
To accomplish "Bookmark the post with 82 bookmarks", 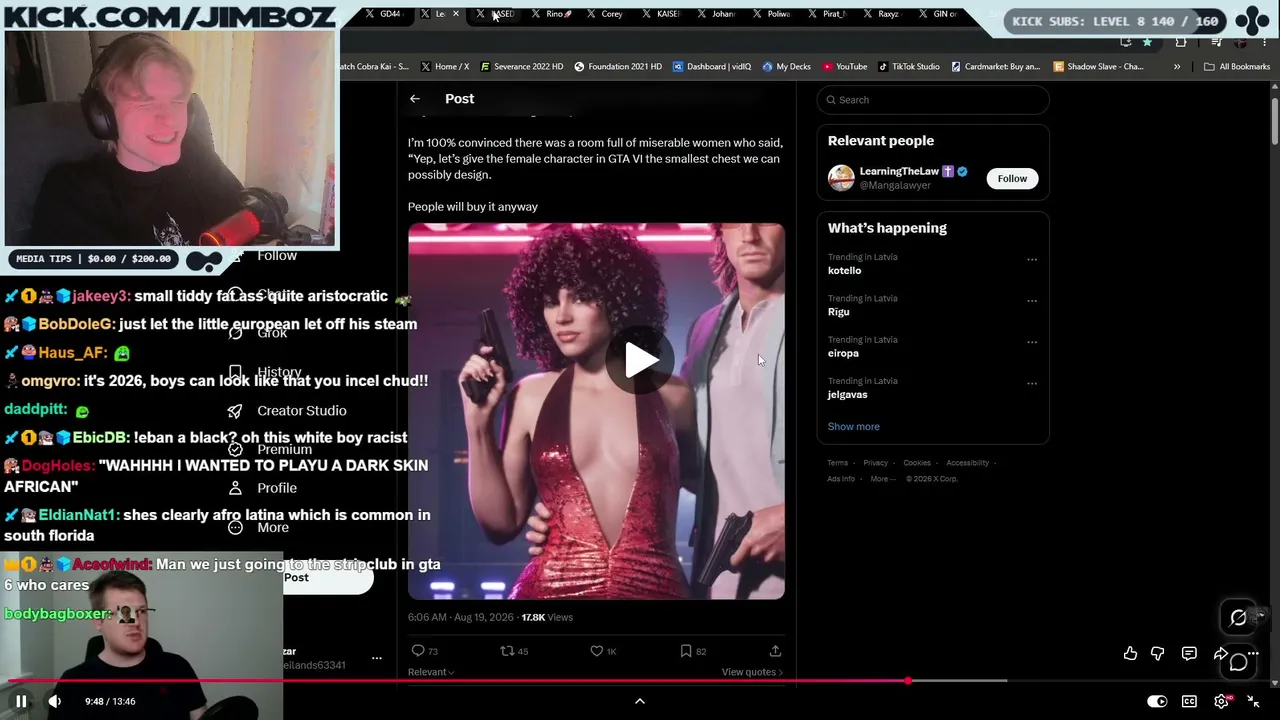I will [x=693, y=651].
